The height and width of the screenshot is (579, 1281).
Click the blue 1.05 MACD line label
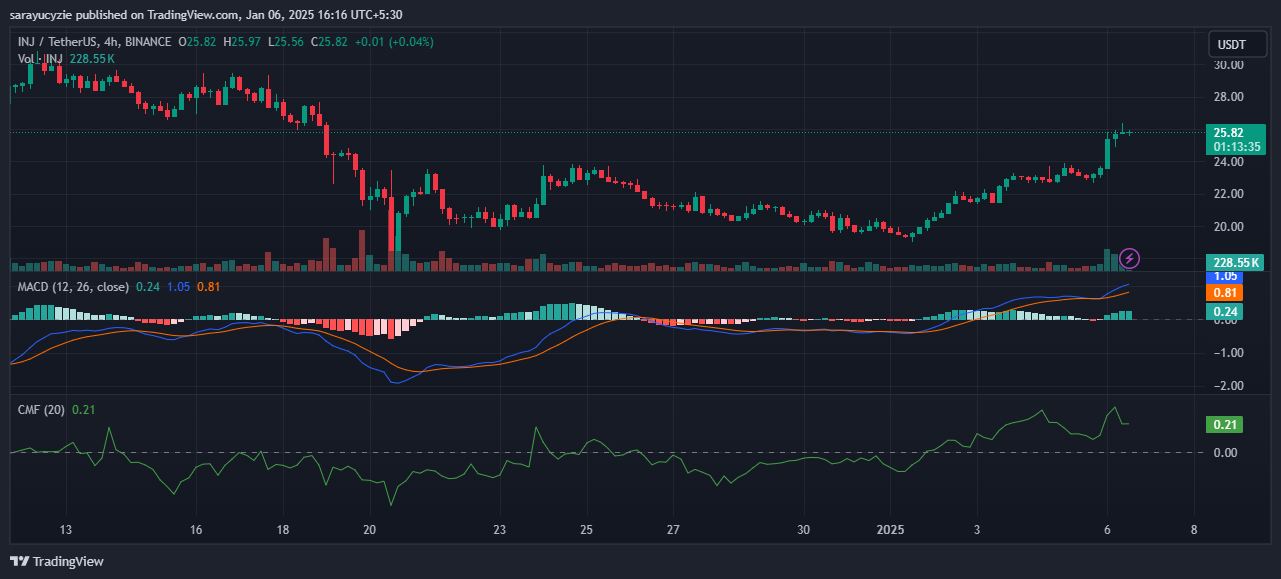coord(1227,276)
